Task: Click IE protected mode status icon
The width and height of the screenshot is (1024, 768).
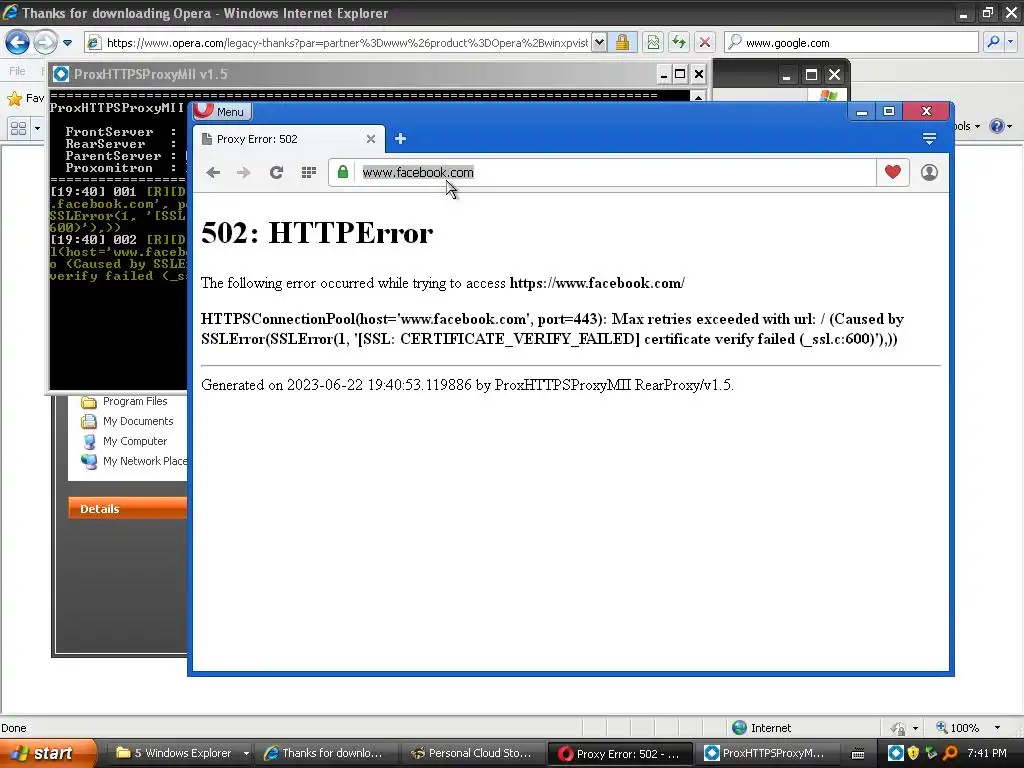Action: 899,728
